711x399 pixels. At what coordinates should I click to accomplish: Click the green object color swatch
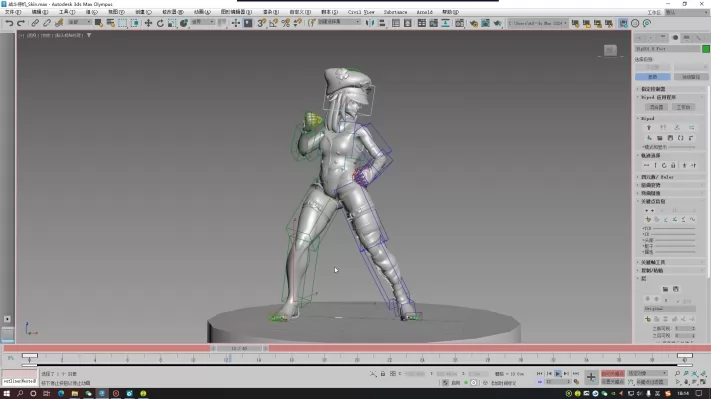tap(706, 49)
